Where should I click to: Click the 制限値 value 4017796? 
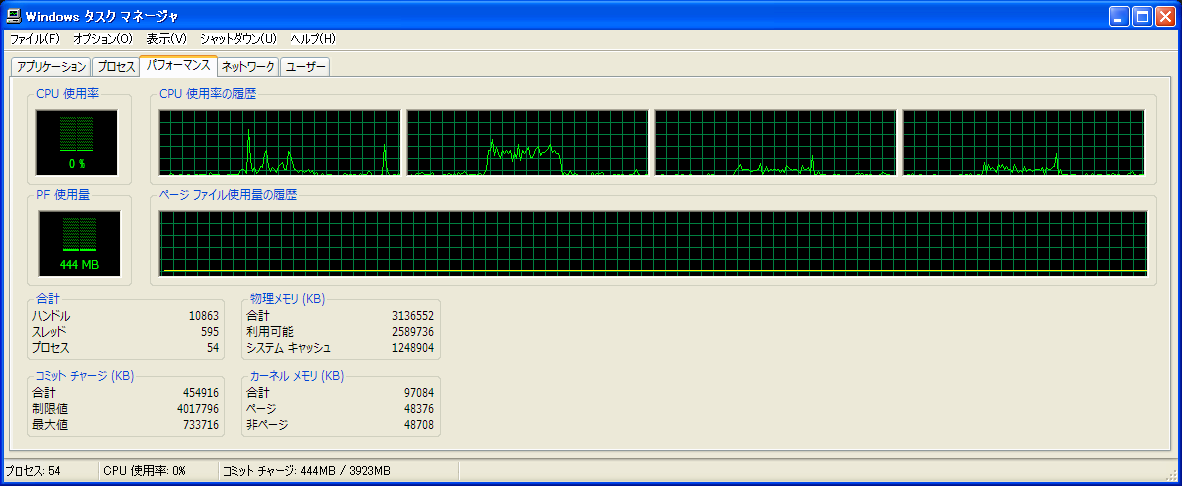(x=198, y=409)
